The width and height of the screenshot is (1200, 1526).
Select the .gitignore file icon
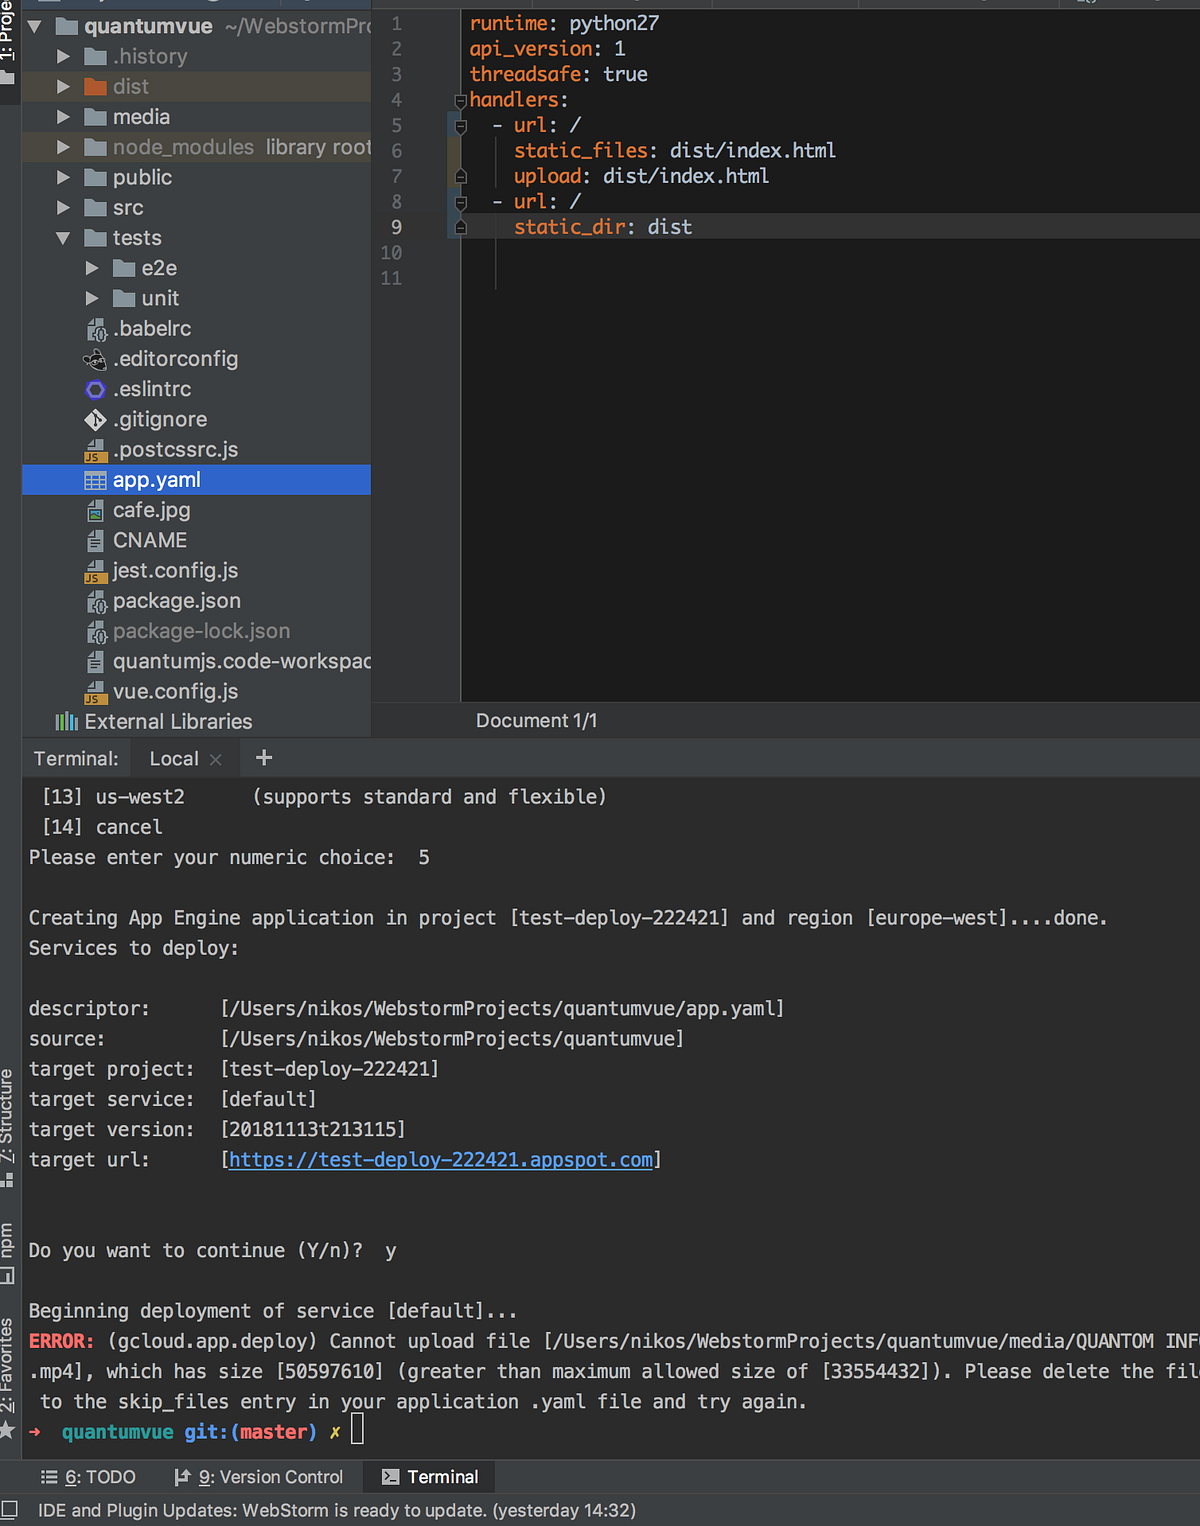pyautogui.click(x=95, y=419)
